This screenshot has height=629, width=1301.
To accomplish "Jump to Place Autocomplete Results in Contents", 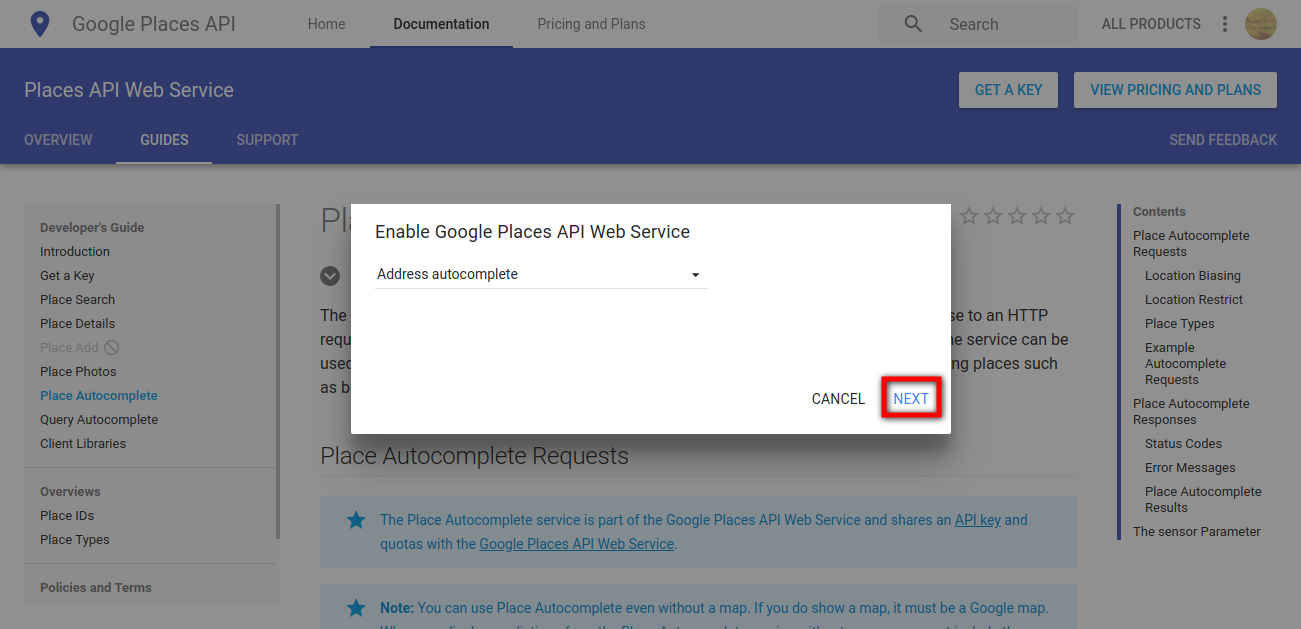I will pyautogui.click(x=1203, y=500).
